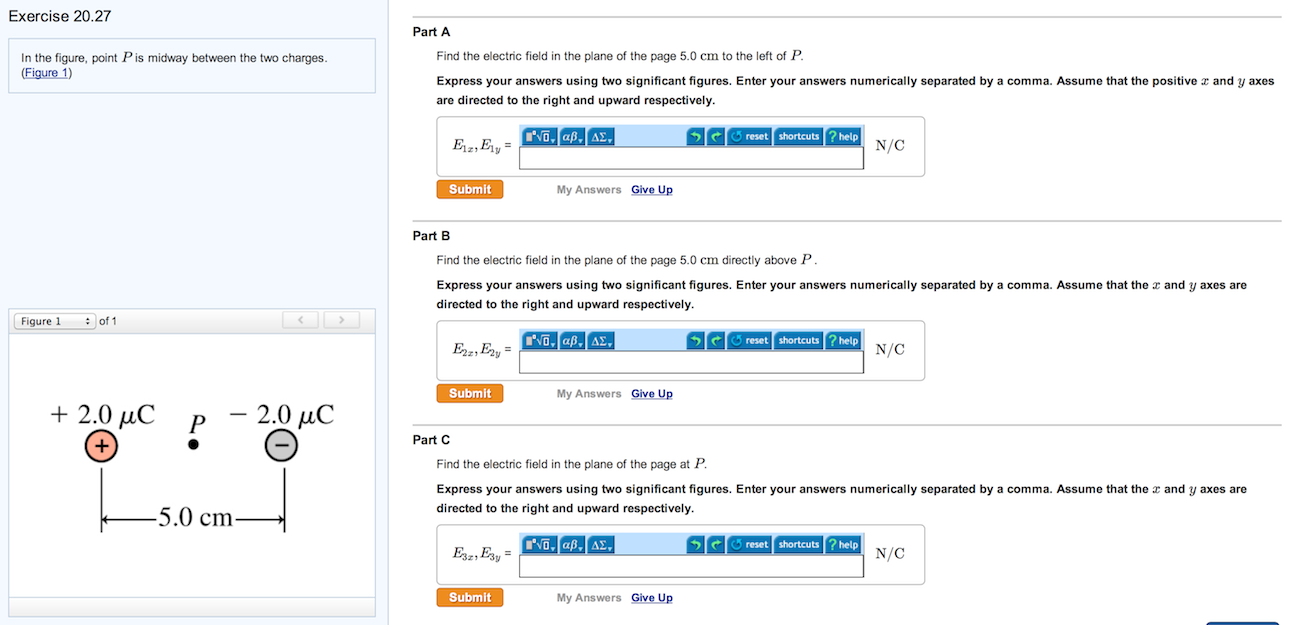Open shortcuts in Part C toolbar
1296x625 pixels.
tap(798, 545)
